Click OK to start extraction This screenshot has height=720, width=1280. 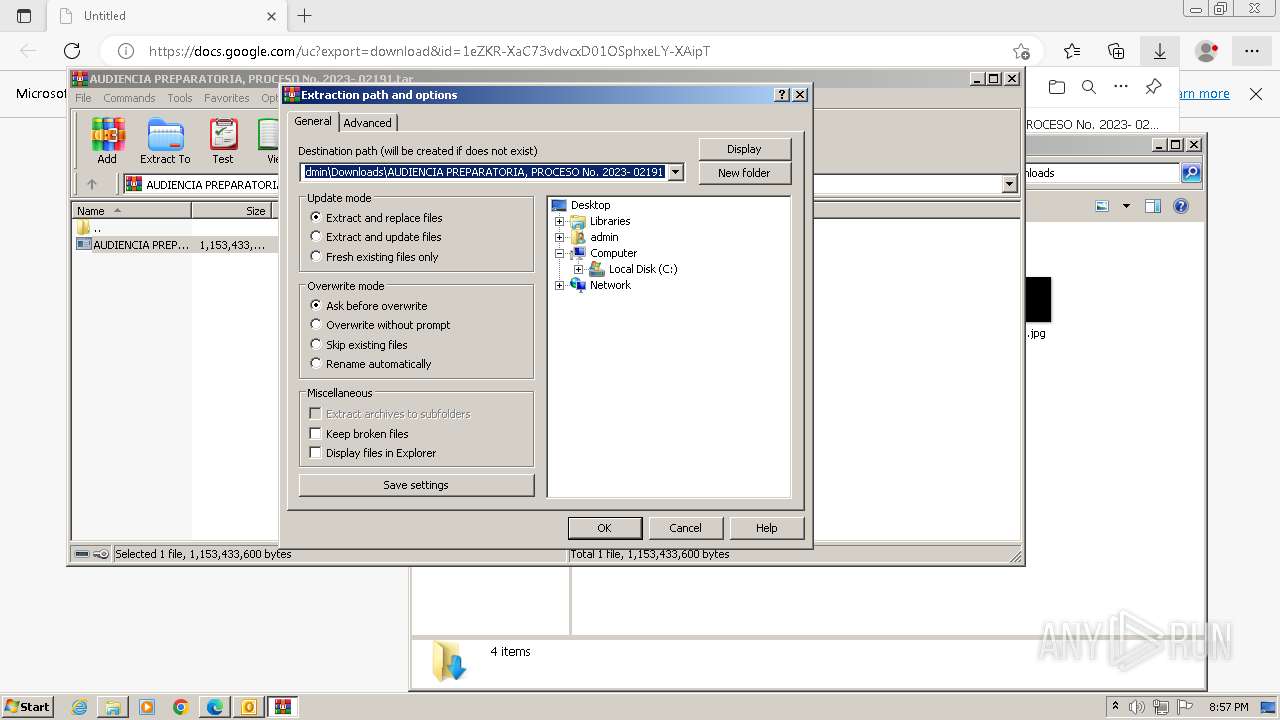click(x=604, y=528)
